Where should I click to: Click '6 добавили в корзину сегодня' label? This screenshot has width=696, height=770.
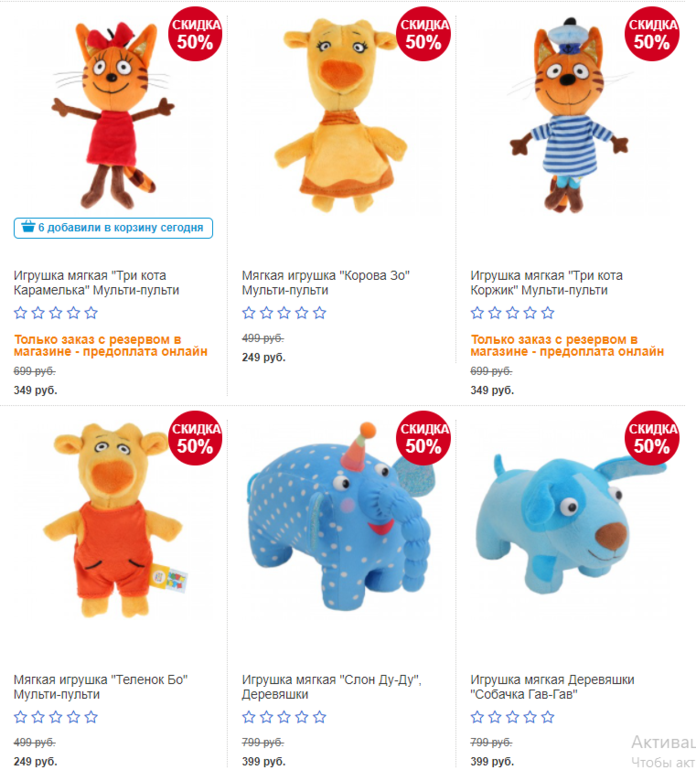pyautogui.click(x=113, y=228)
